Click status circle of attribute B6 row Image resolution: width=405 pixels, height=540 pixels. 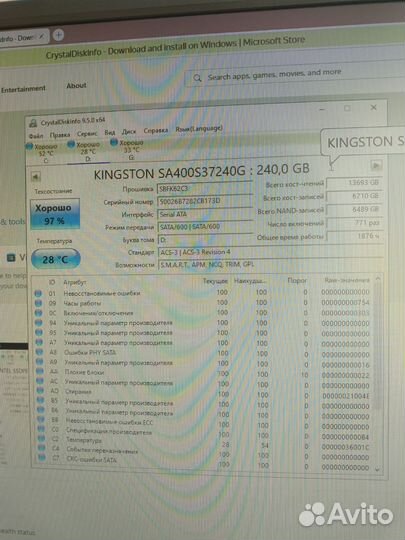click(41, 410)
